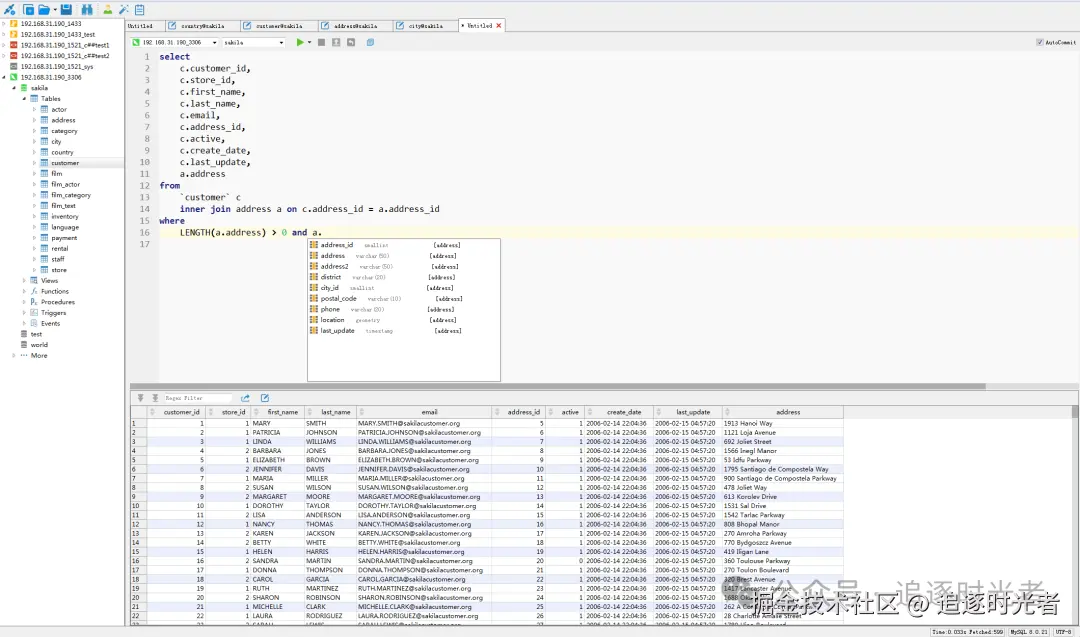Click the fetch next rows arrow icon

141,398
